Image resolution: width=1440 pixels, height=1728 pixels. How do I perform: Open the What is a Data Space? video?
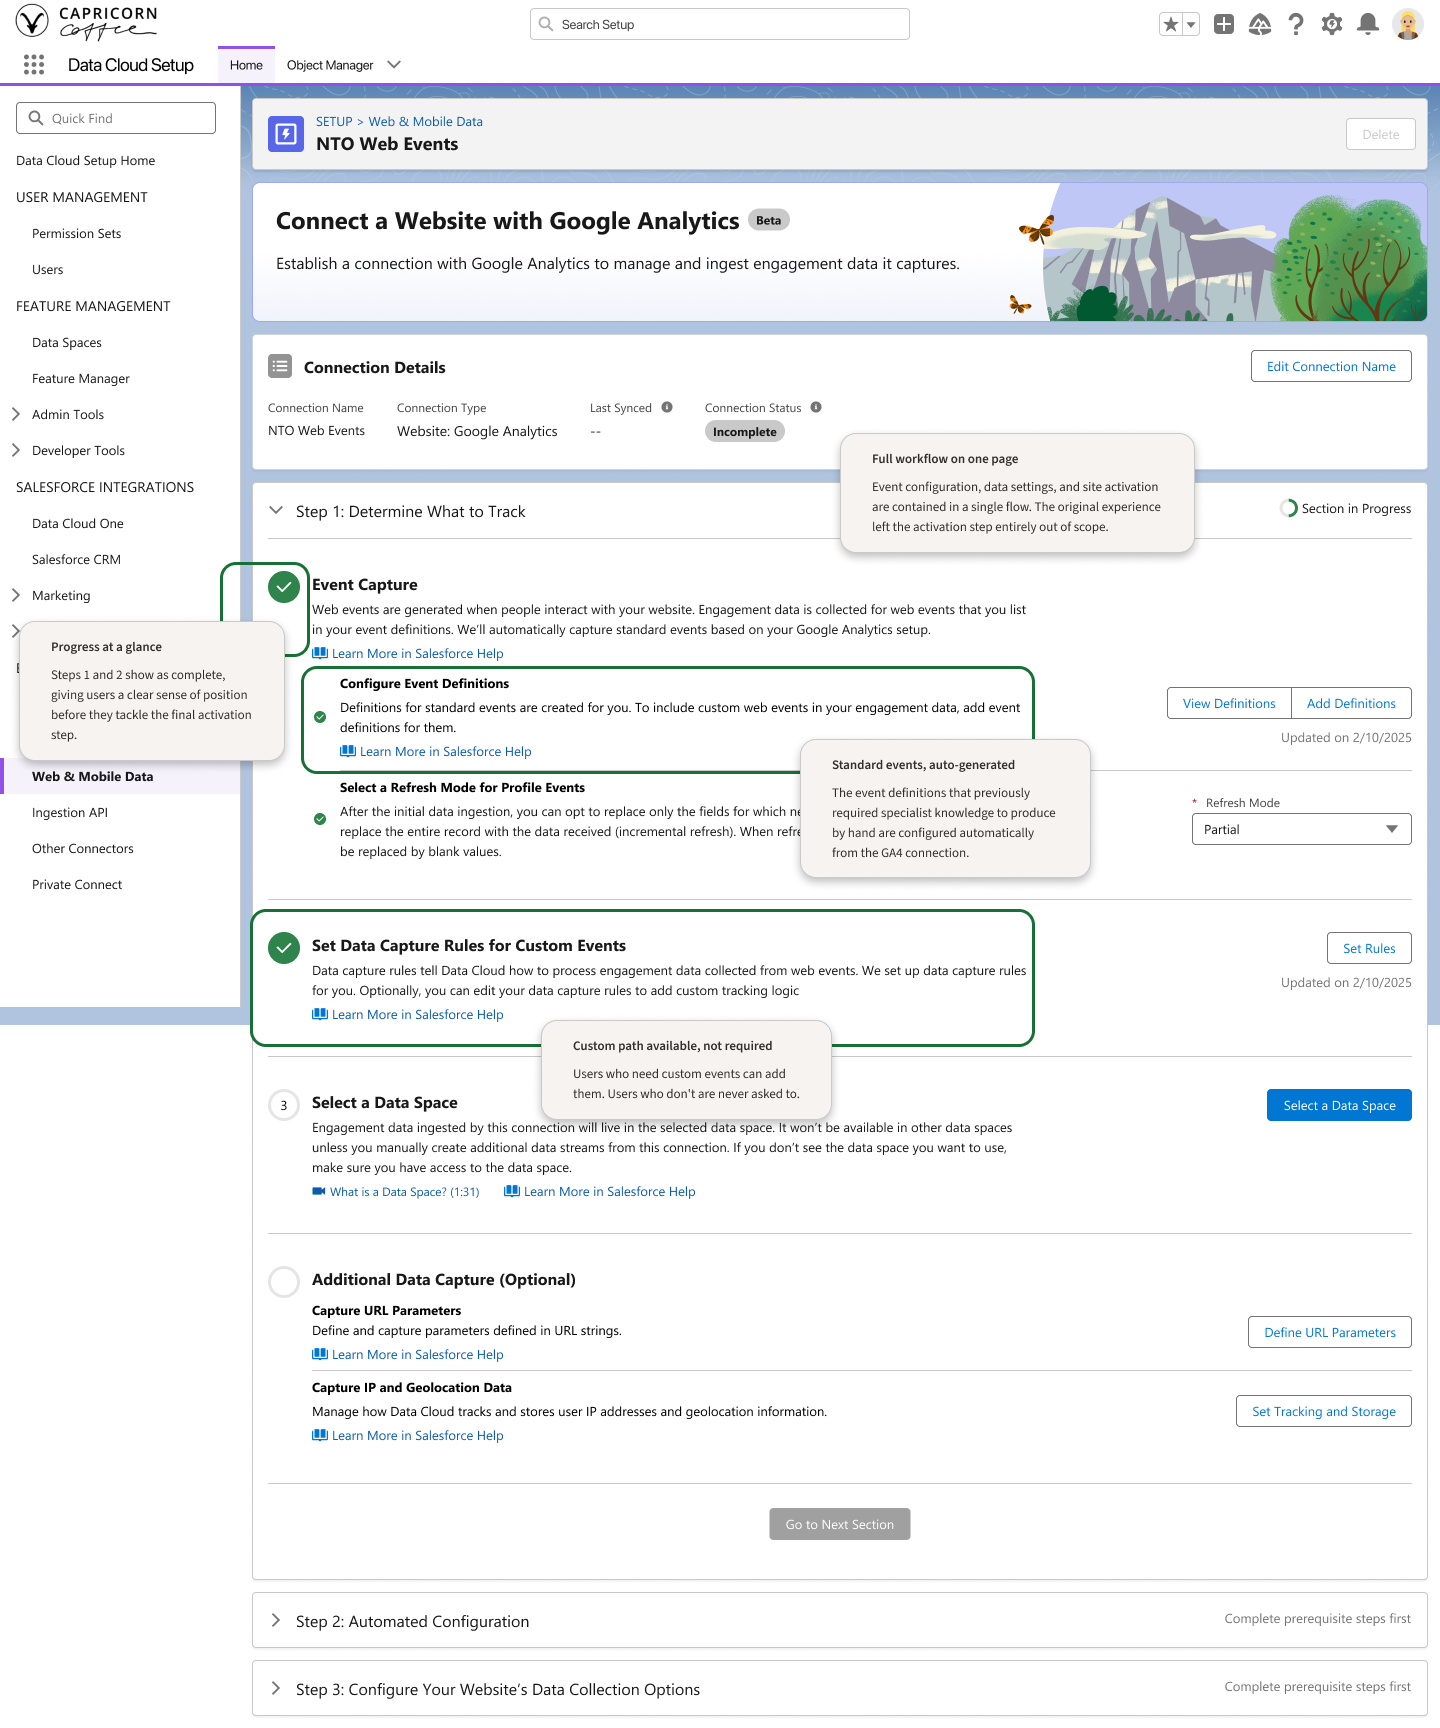[396, 1191]
